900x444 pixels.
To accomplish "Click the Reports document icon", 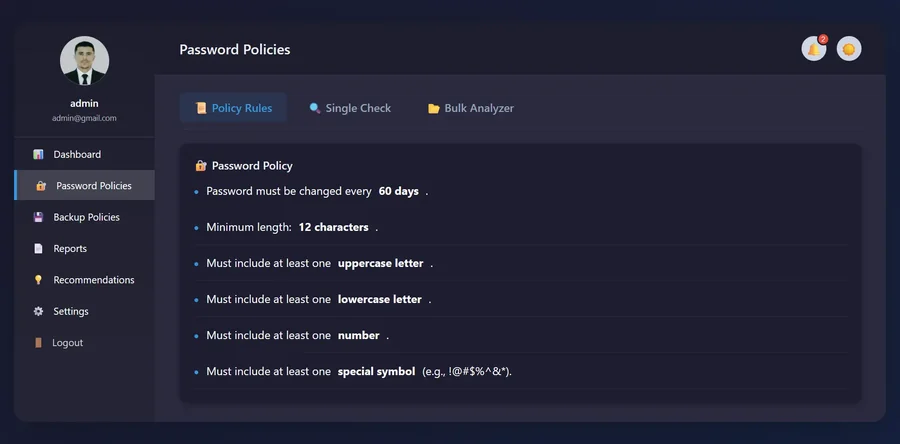I will pos(38,248).
